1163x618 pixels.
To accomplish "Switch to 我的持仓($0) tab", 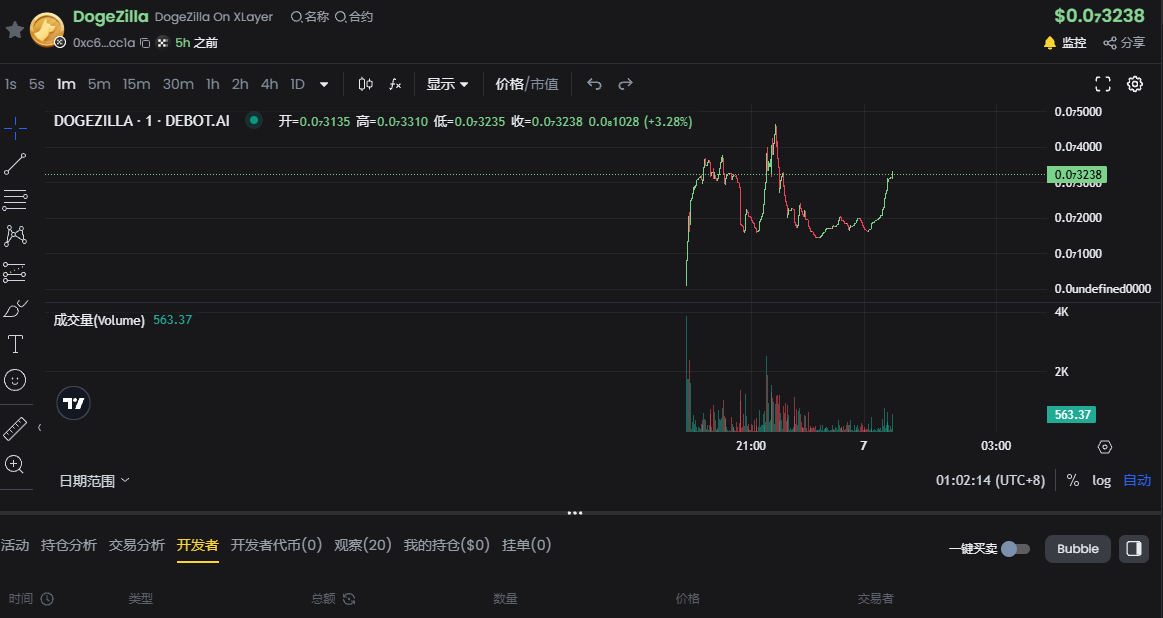I will click(447, 545).
